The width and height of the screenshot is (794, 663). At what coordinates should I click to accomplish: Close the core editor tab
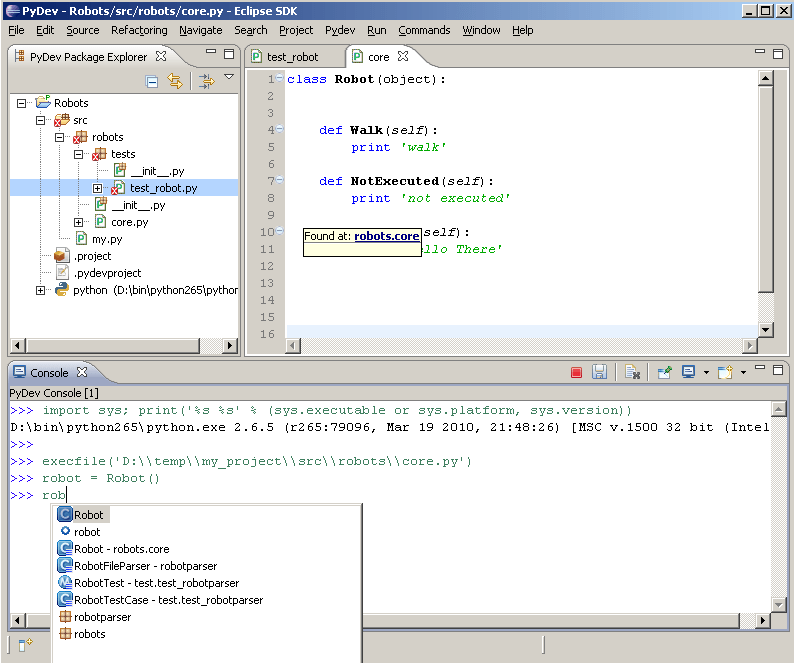click(403, 56)
